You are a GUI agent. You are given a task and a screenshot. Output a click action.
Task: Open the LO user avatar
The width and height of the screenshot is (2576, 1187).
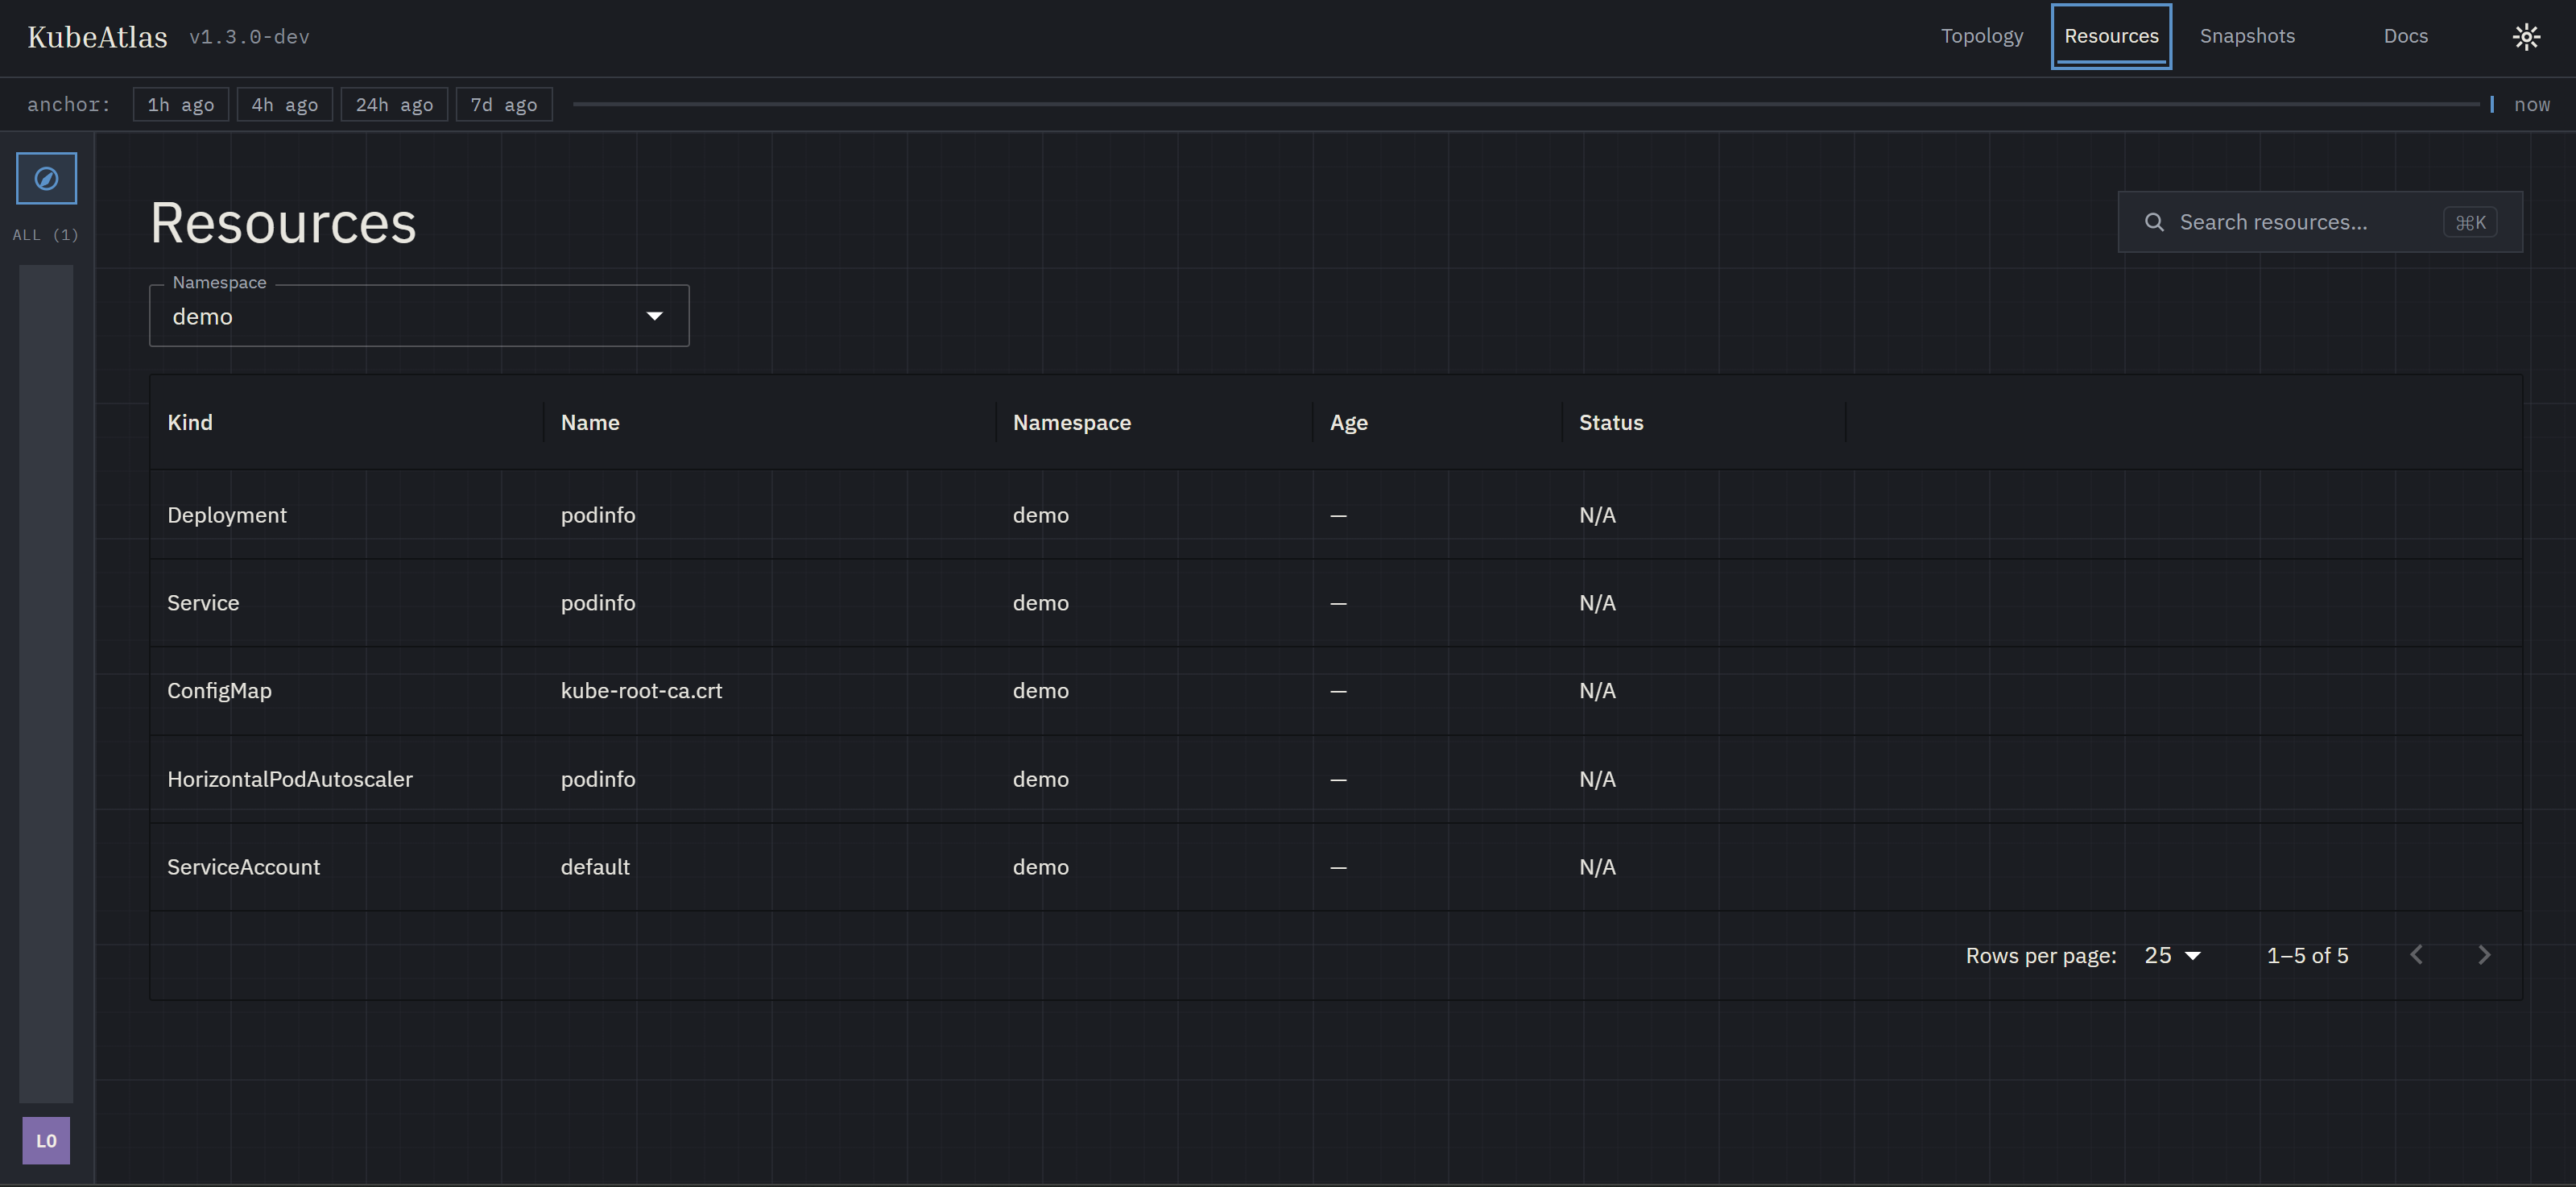[x=46, y=1140]
